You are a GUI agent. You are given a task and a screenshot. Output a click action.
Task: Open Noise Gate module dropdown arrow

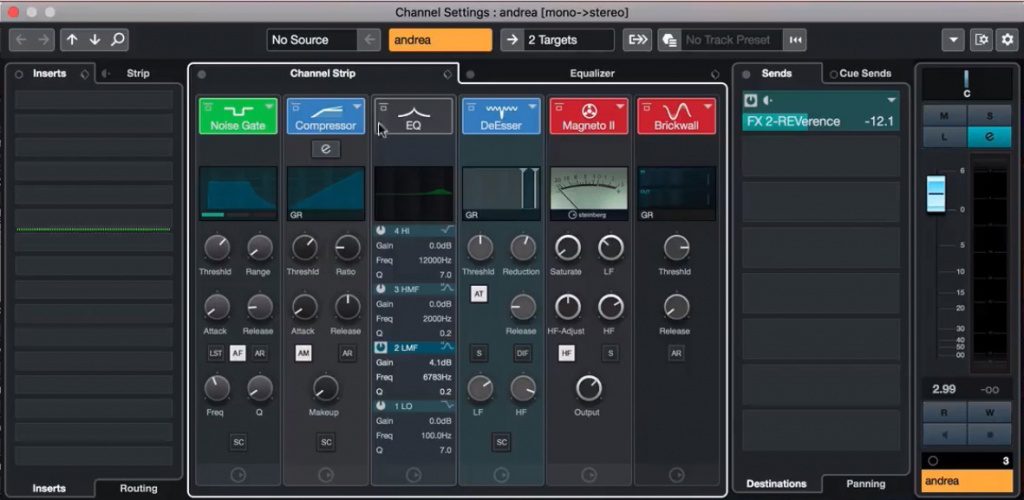[x=269, y=106]
